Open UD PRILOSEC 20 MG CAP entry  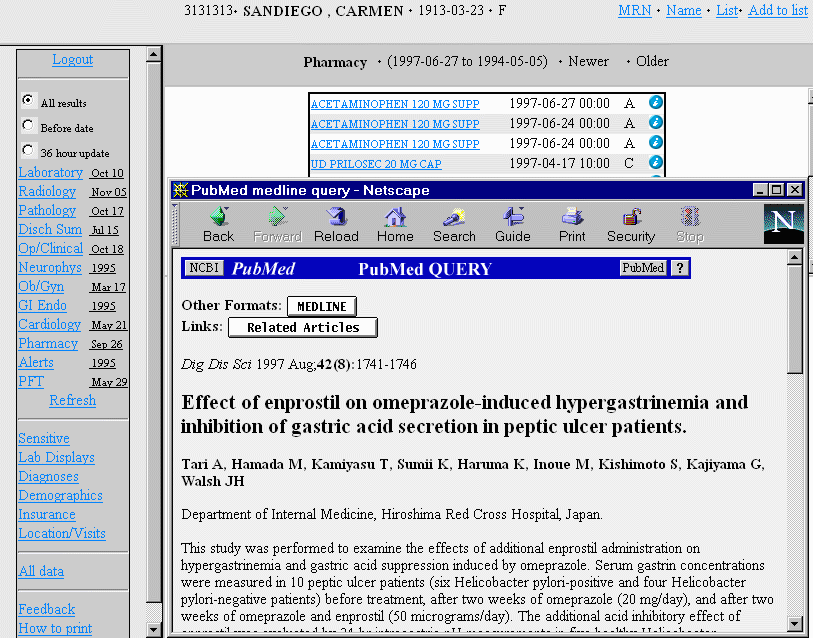pos(376,163)
